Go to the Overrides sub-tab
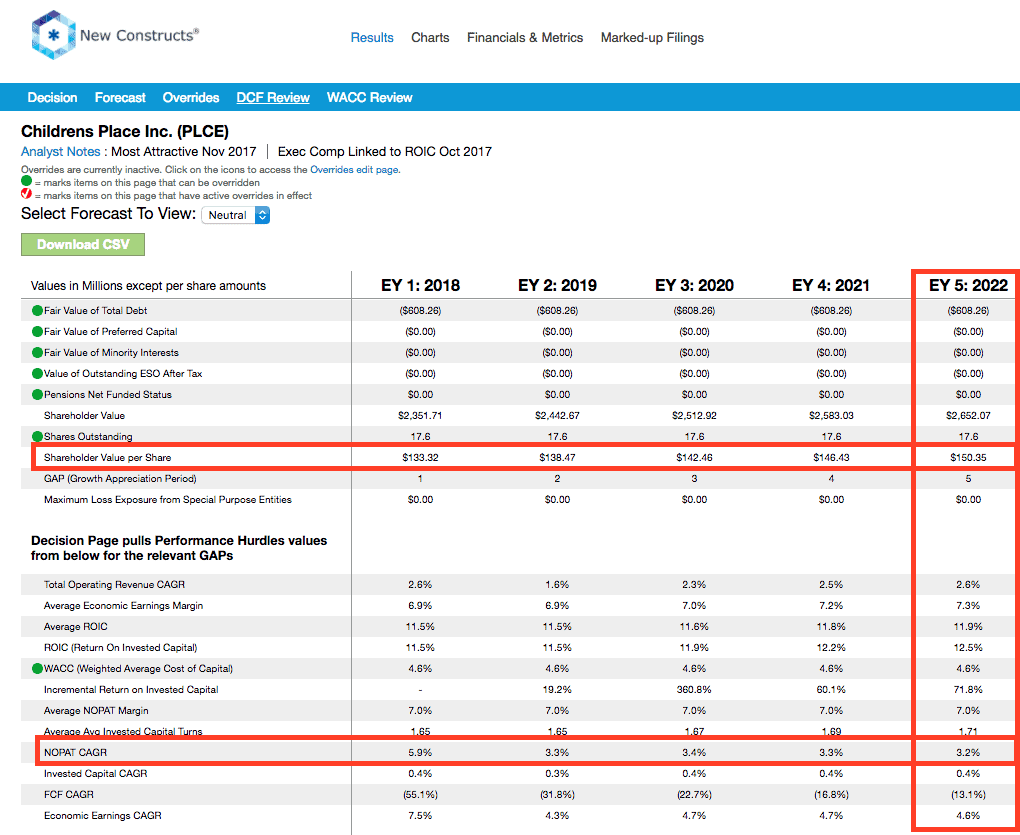The width and height of the screenshot is (1020, 835). [191, 98]
